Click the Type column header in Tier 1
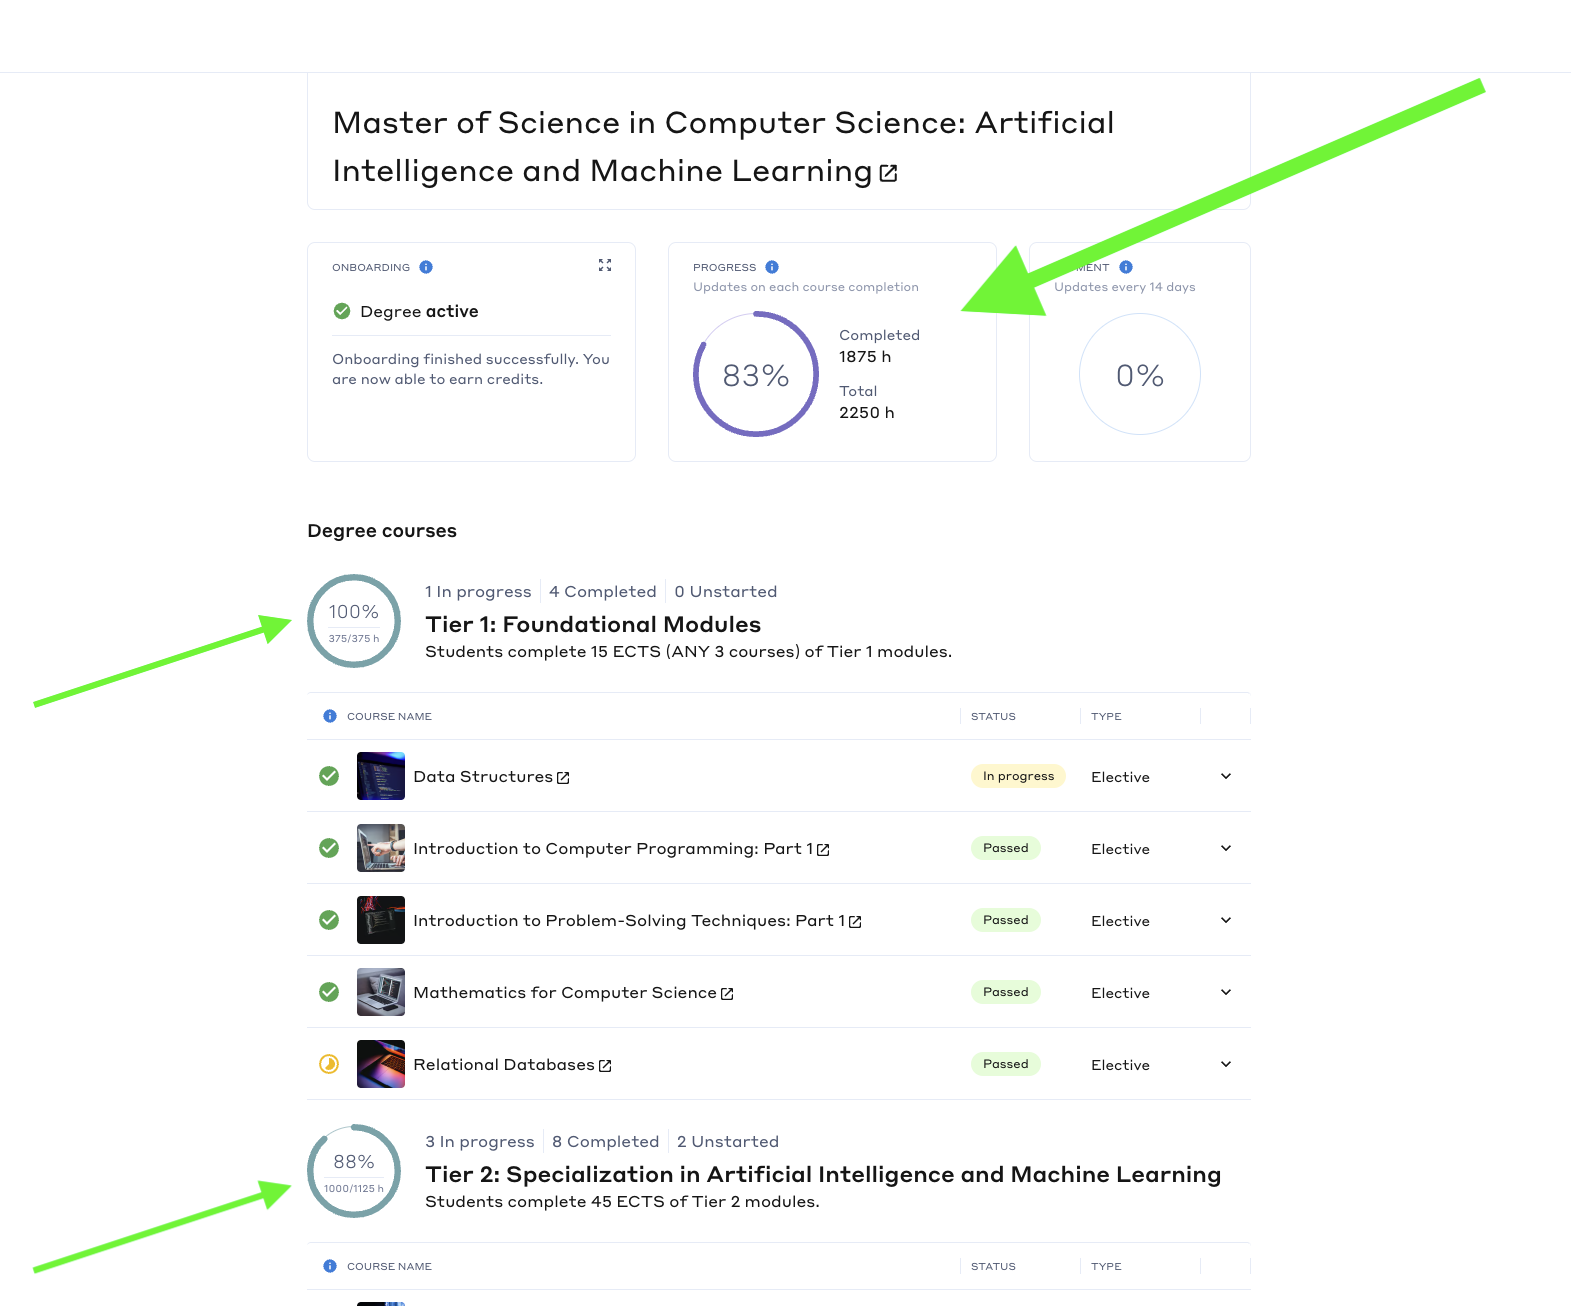1571x1306 pixels. pos(1106,716)
